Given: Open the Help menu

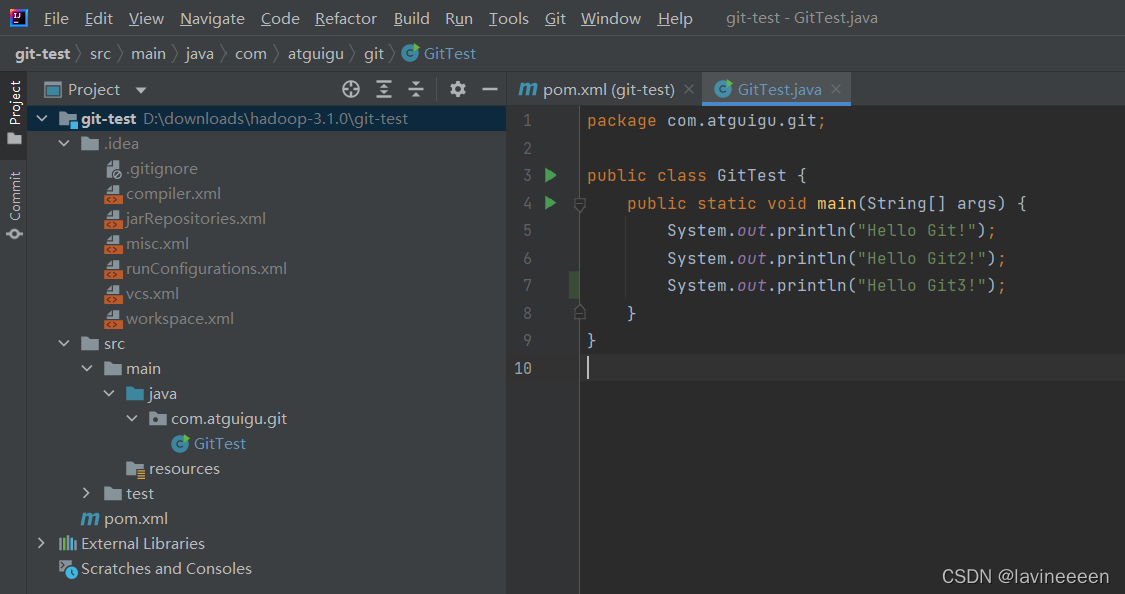Looking at the screenshot, I should tap(675, 19).
